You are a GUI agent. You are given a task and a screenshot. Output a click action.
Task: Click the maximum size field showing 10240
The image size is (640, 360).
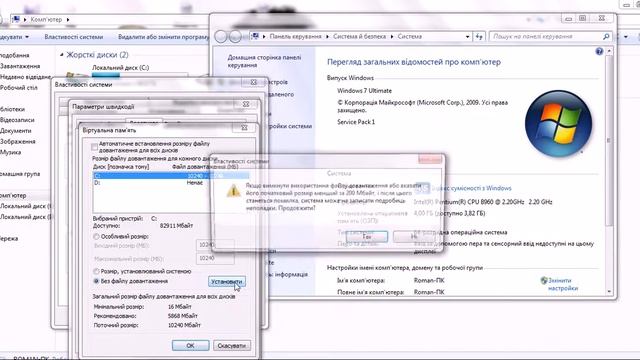pyautogui.click(x=215, y=258)
